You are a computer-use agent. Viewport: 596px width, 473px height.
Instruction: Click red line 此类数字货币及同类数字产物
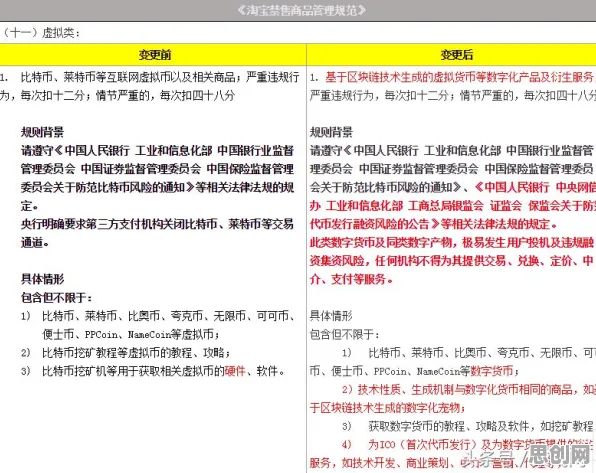452,242
